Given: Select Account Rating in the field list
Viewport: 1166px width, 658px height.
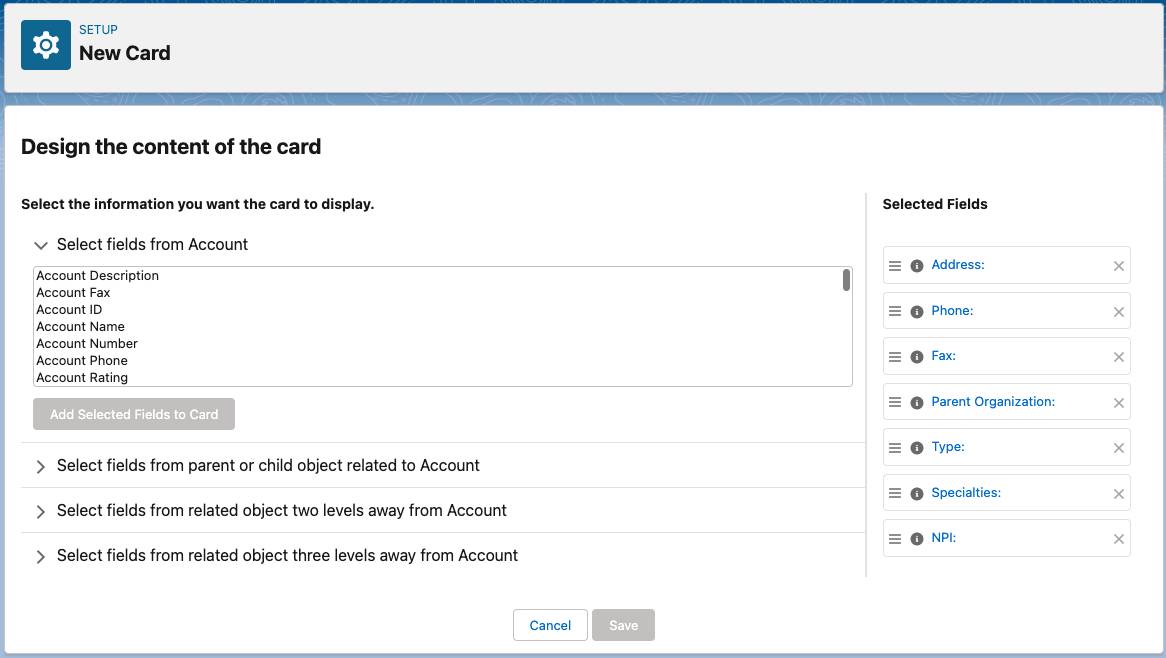Looking at the screenshot, I should [82, 377].
